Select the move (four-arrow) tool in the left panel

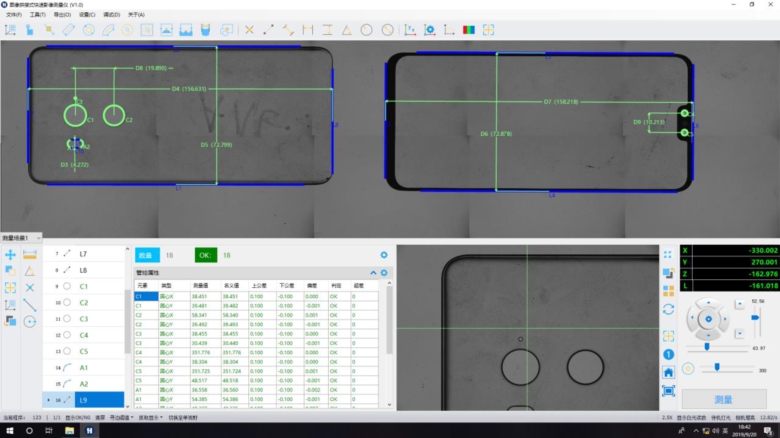(10, 255)
